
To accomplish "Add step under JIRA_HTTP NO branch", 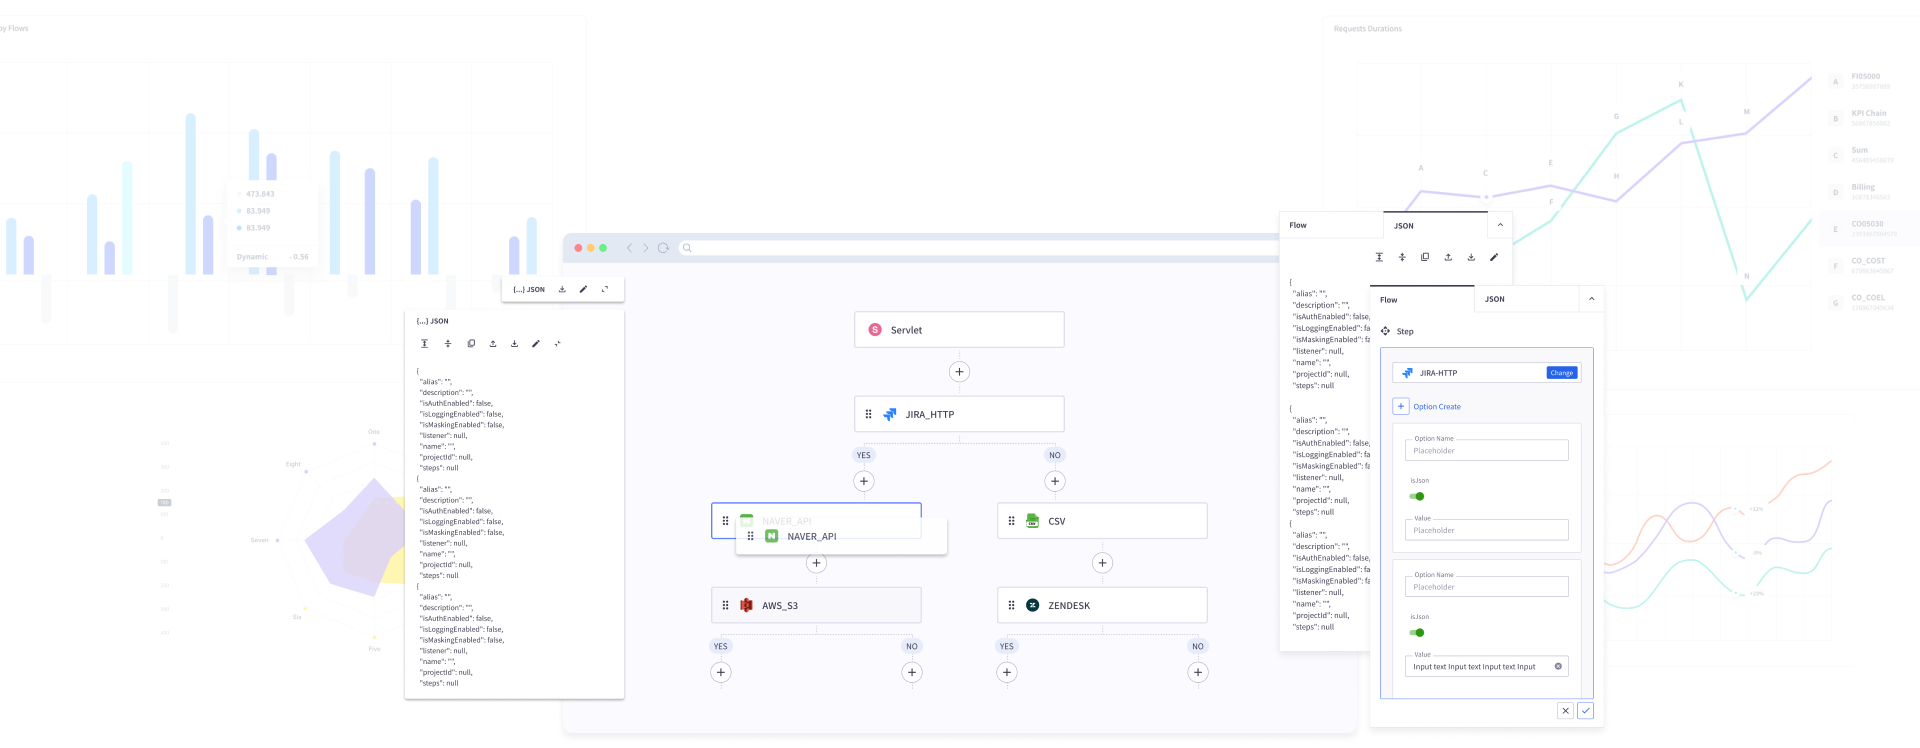I will point(1054,482).
